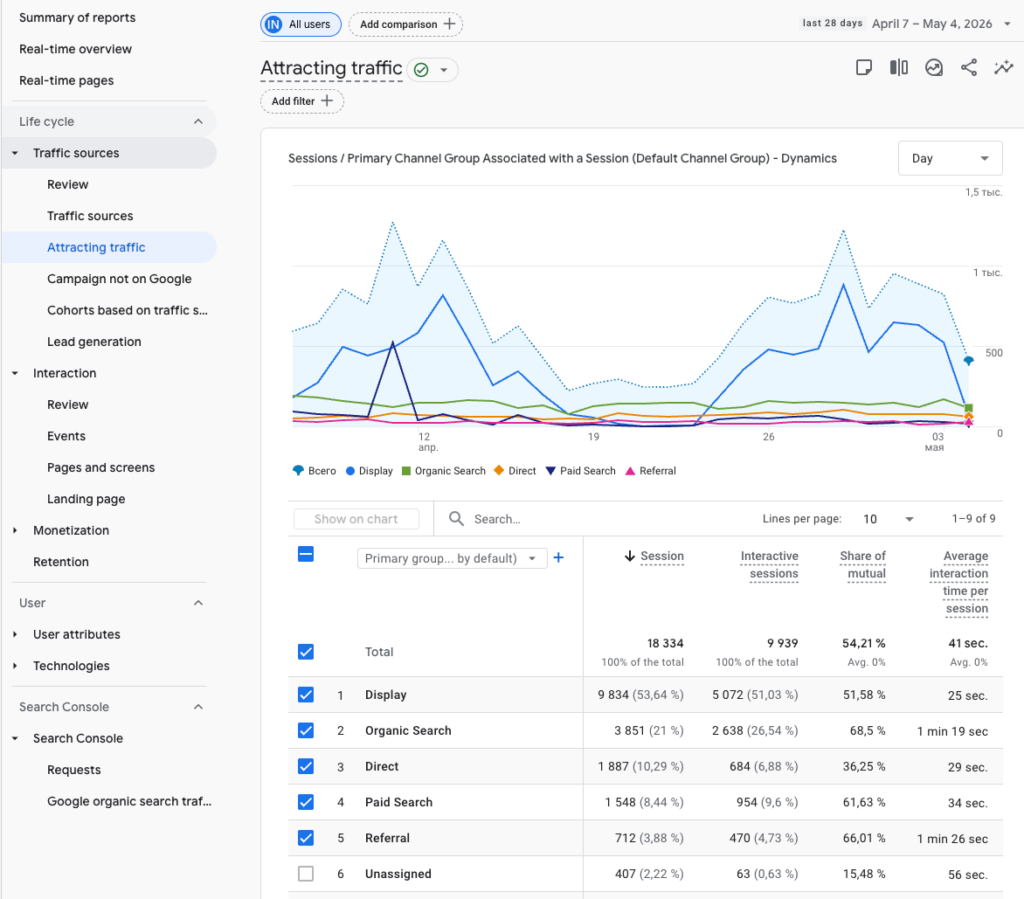
Task: Click the IN badge on All users
Action: coord(273,24)
